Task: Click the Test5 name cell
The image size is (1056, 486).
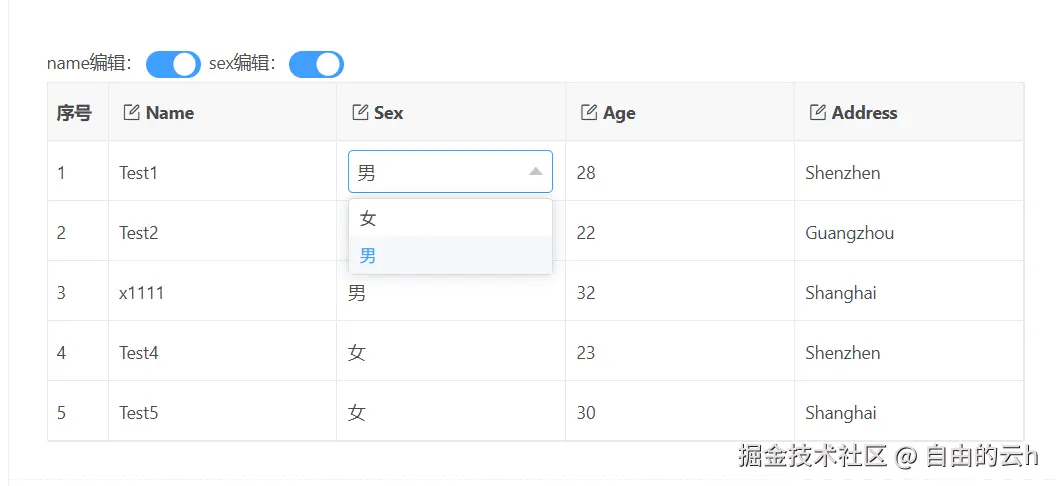Action: (x=222, y=411)
